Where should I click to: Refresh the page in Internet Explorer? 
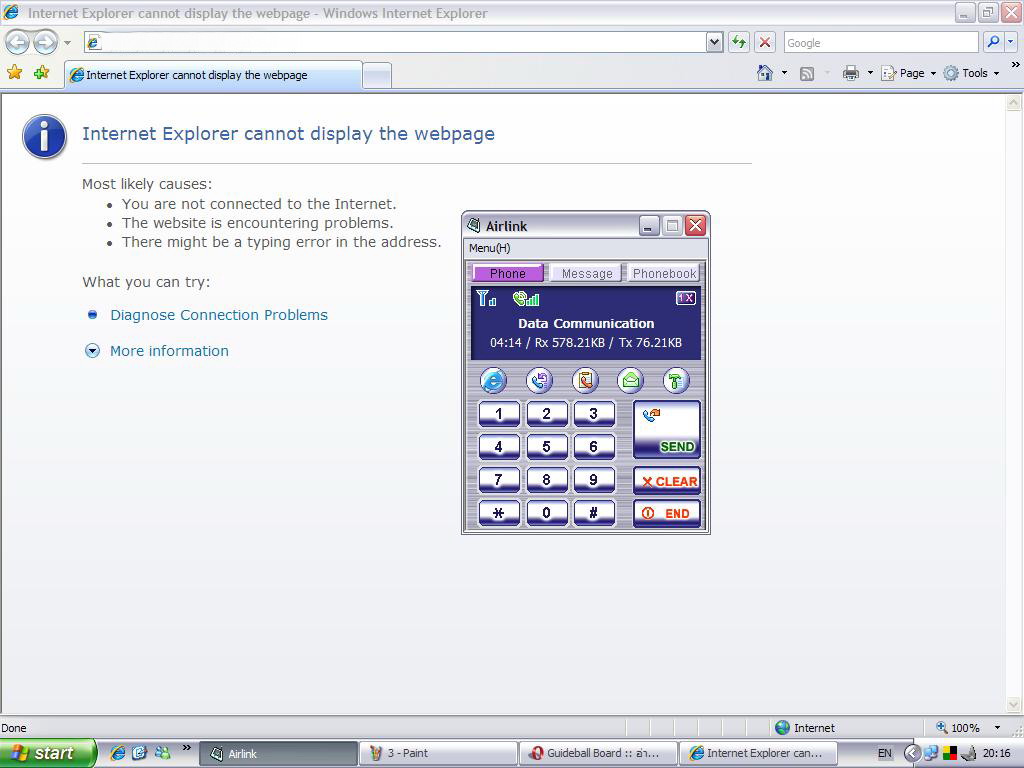pyautogui.click(x=739, y=42)
